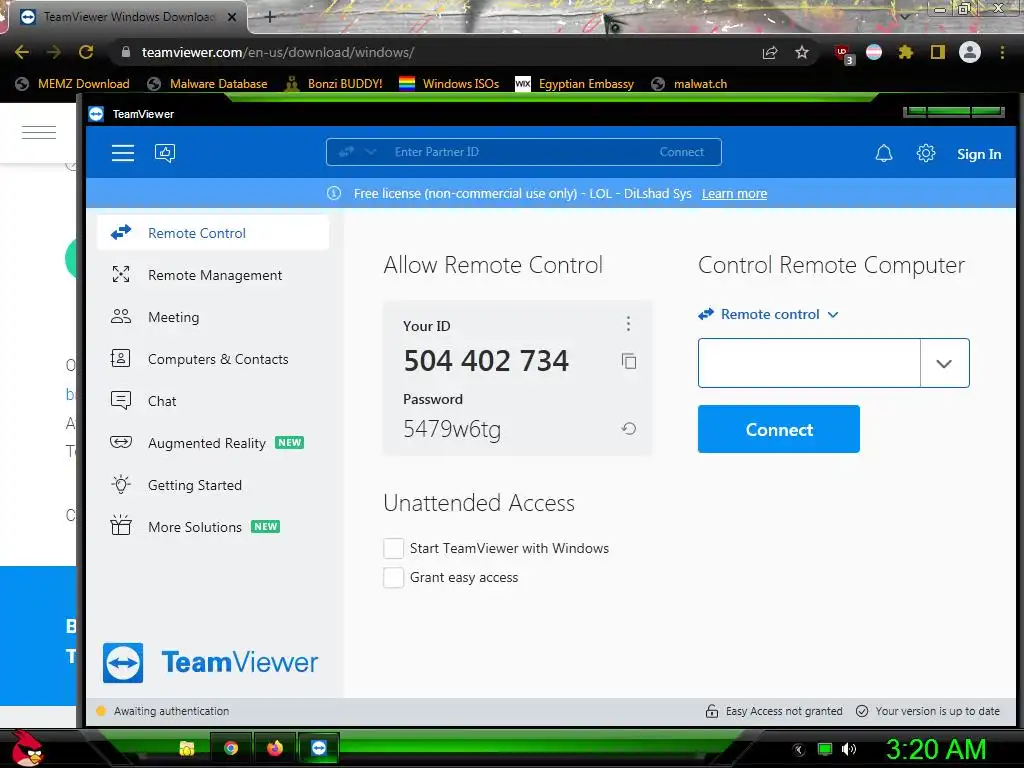The height and width of the screenshot is (768, 1024).
Task: Click Sign In in TeamViewer
Action: click(978, 154)
